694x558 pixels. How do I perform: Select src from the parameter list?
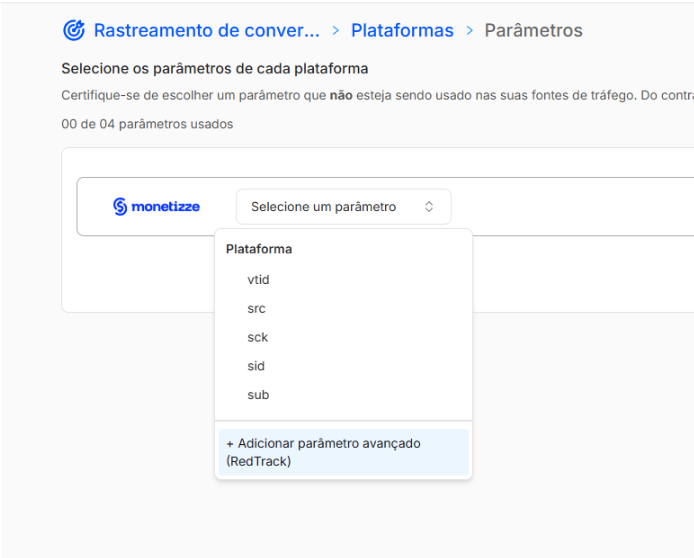[x=256, y=309]
